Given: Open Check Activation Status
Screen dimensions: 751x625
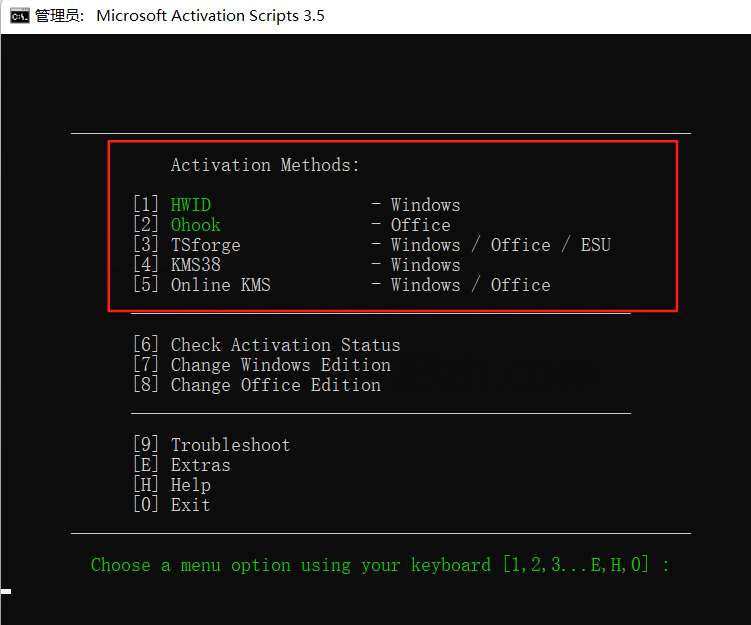Looking at the screenshot, I should 285,345.
